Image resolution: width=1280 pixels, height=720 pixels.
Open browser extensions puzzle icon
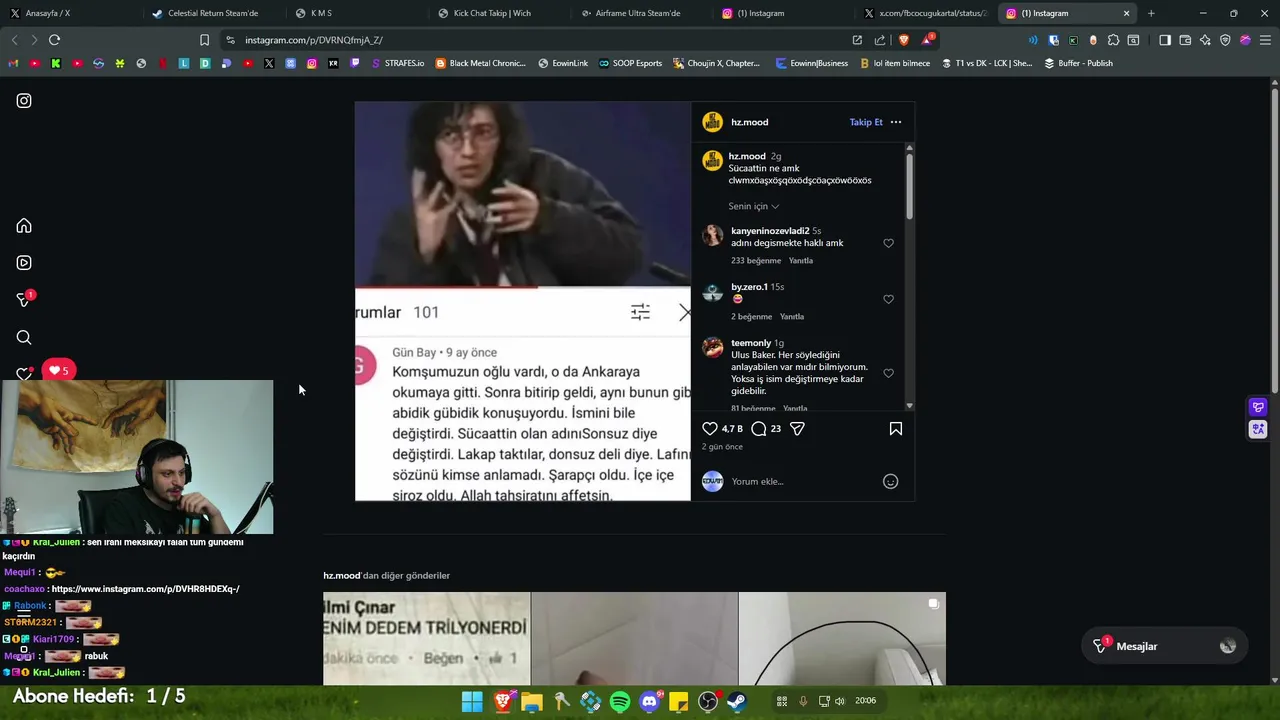(1113, 40)
